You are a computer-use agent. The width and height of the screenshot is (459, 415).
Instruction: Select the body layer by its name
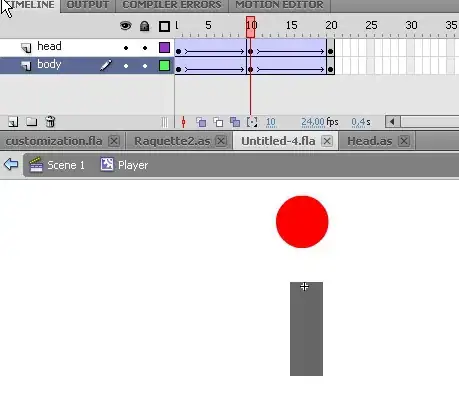click(49, 64)
